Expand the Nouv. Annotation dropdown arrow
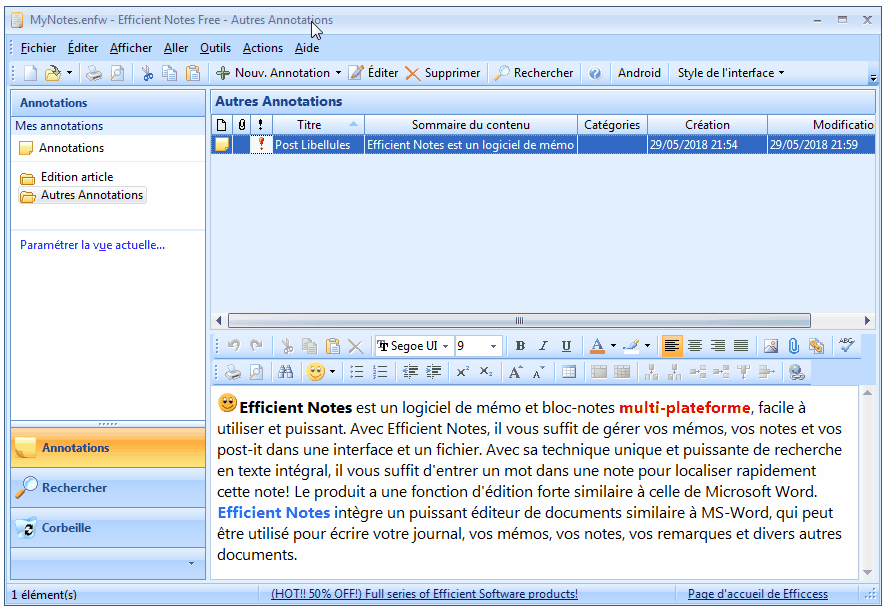The height and width of the screenshot is (609, 884). point(338,73)
